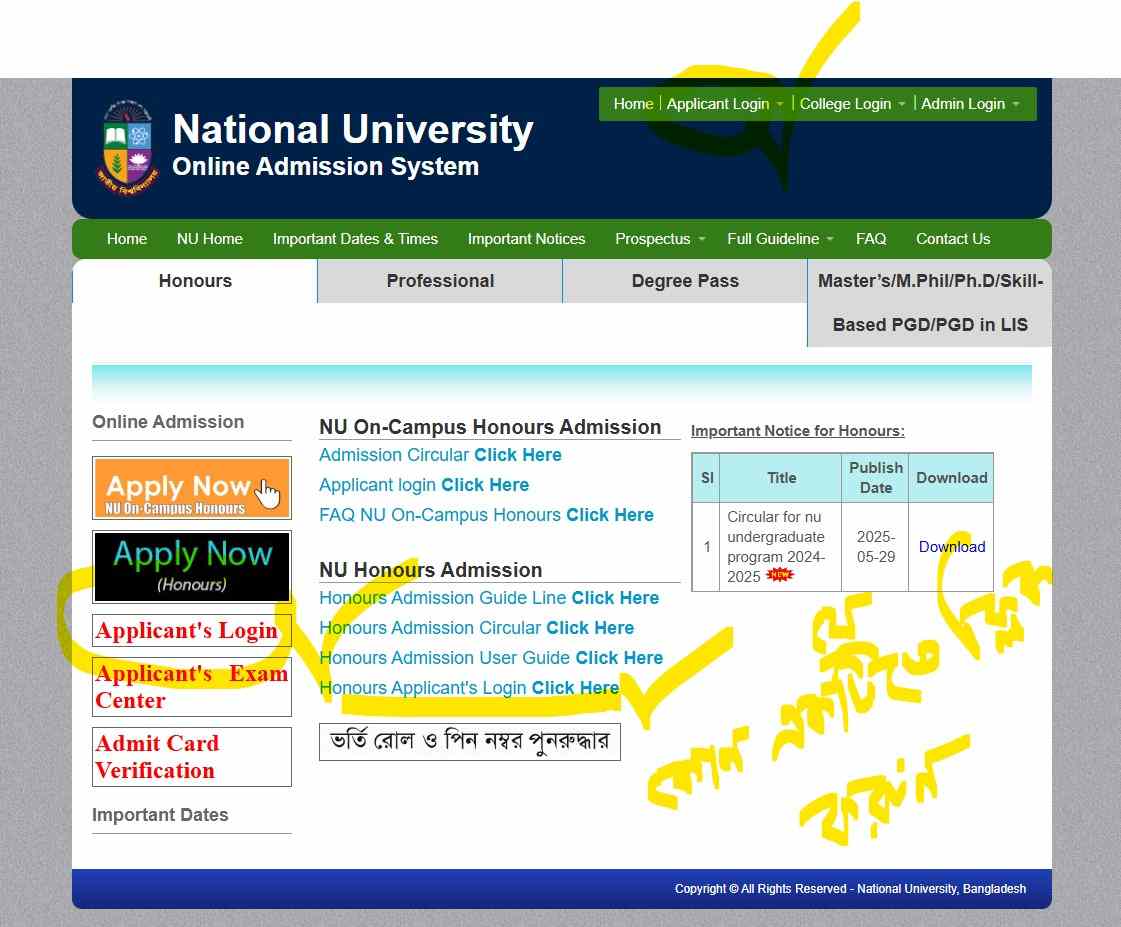Click the 'Sl' column header

pos(707,477)
